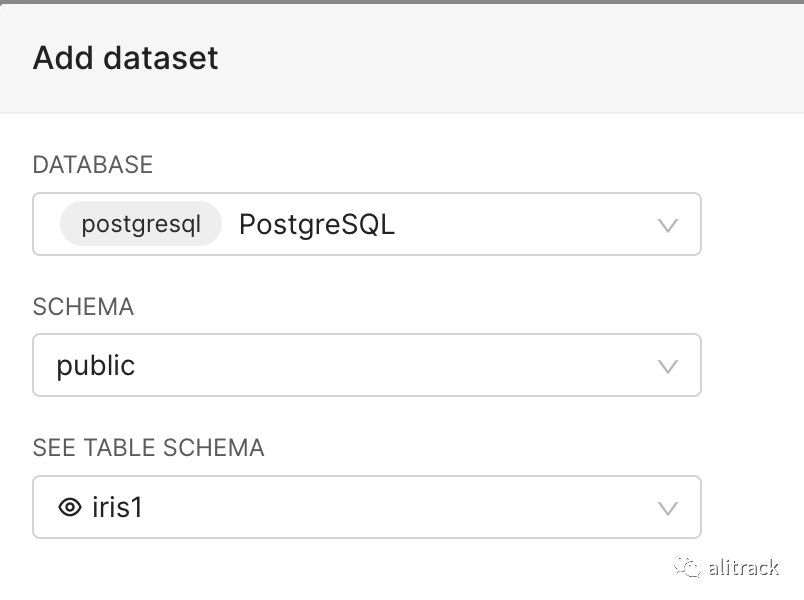Open the SCHEMA dropdown arrow
This screenshot has width=804, height=600.
point(668,366)
